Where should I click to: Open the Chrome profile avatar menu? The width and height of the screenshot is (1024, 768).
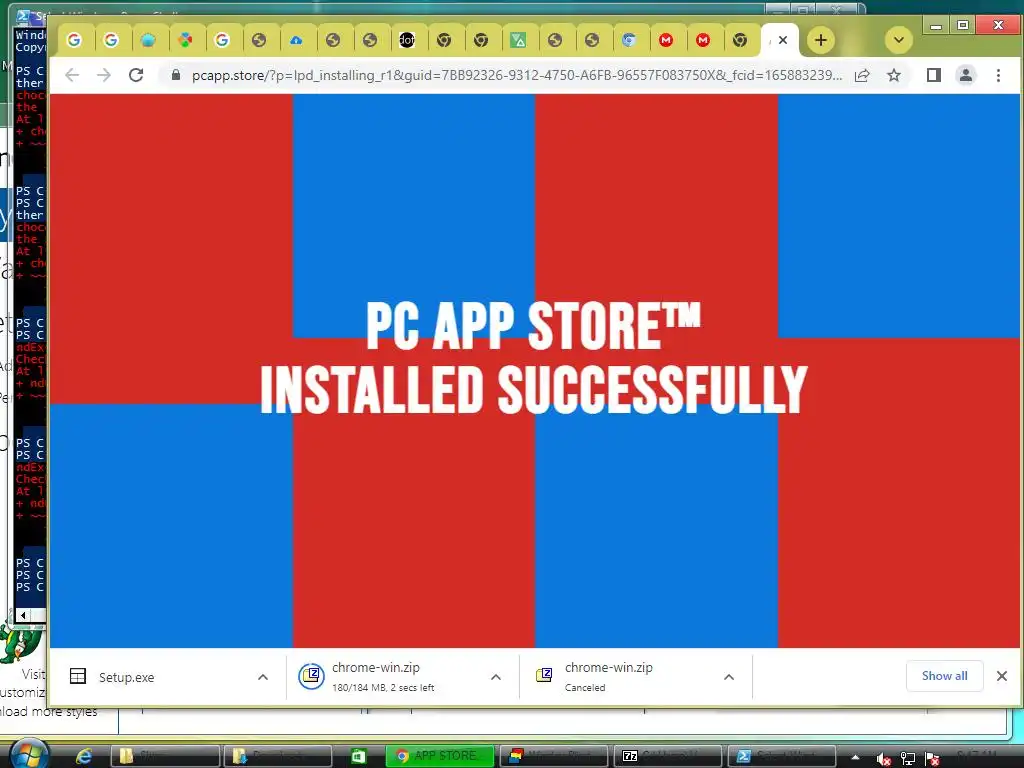point(966,76)
